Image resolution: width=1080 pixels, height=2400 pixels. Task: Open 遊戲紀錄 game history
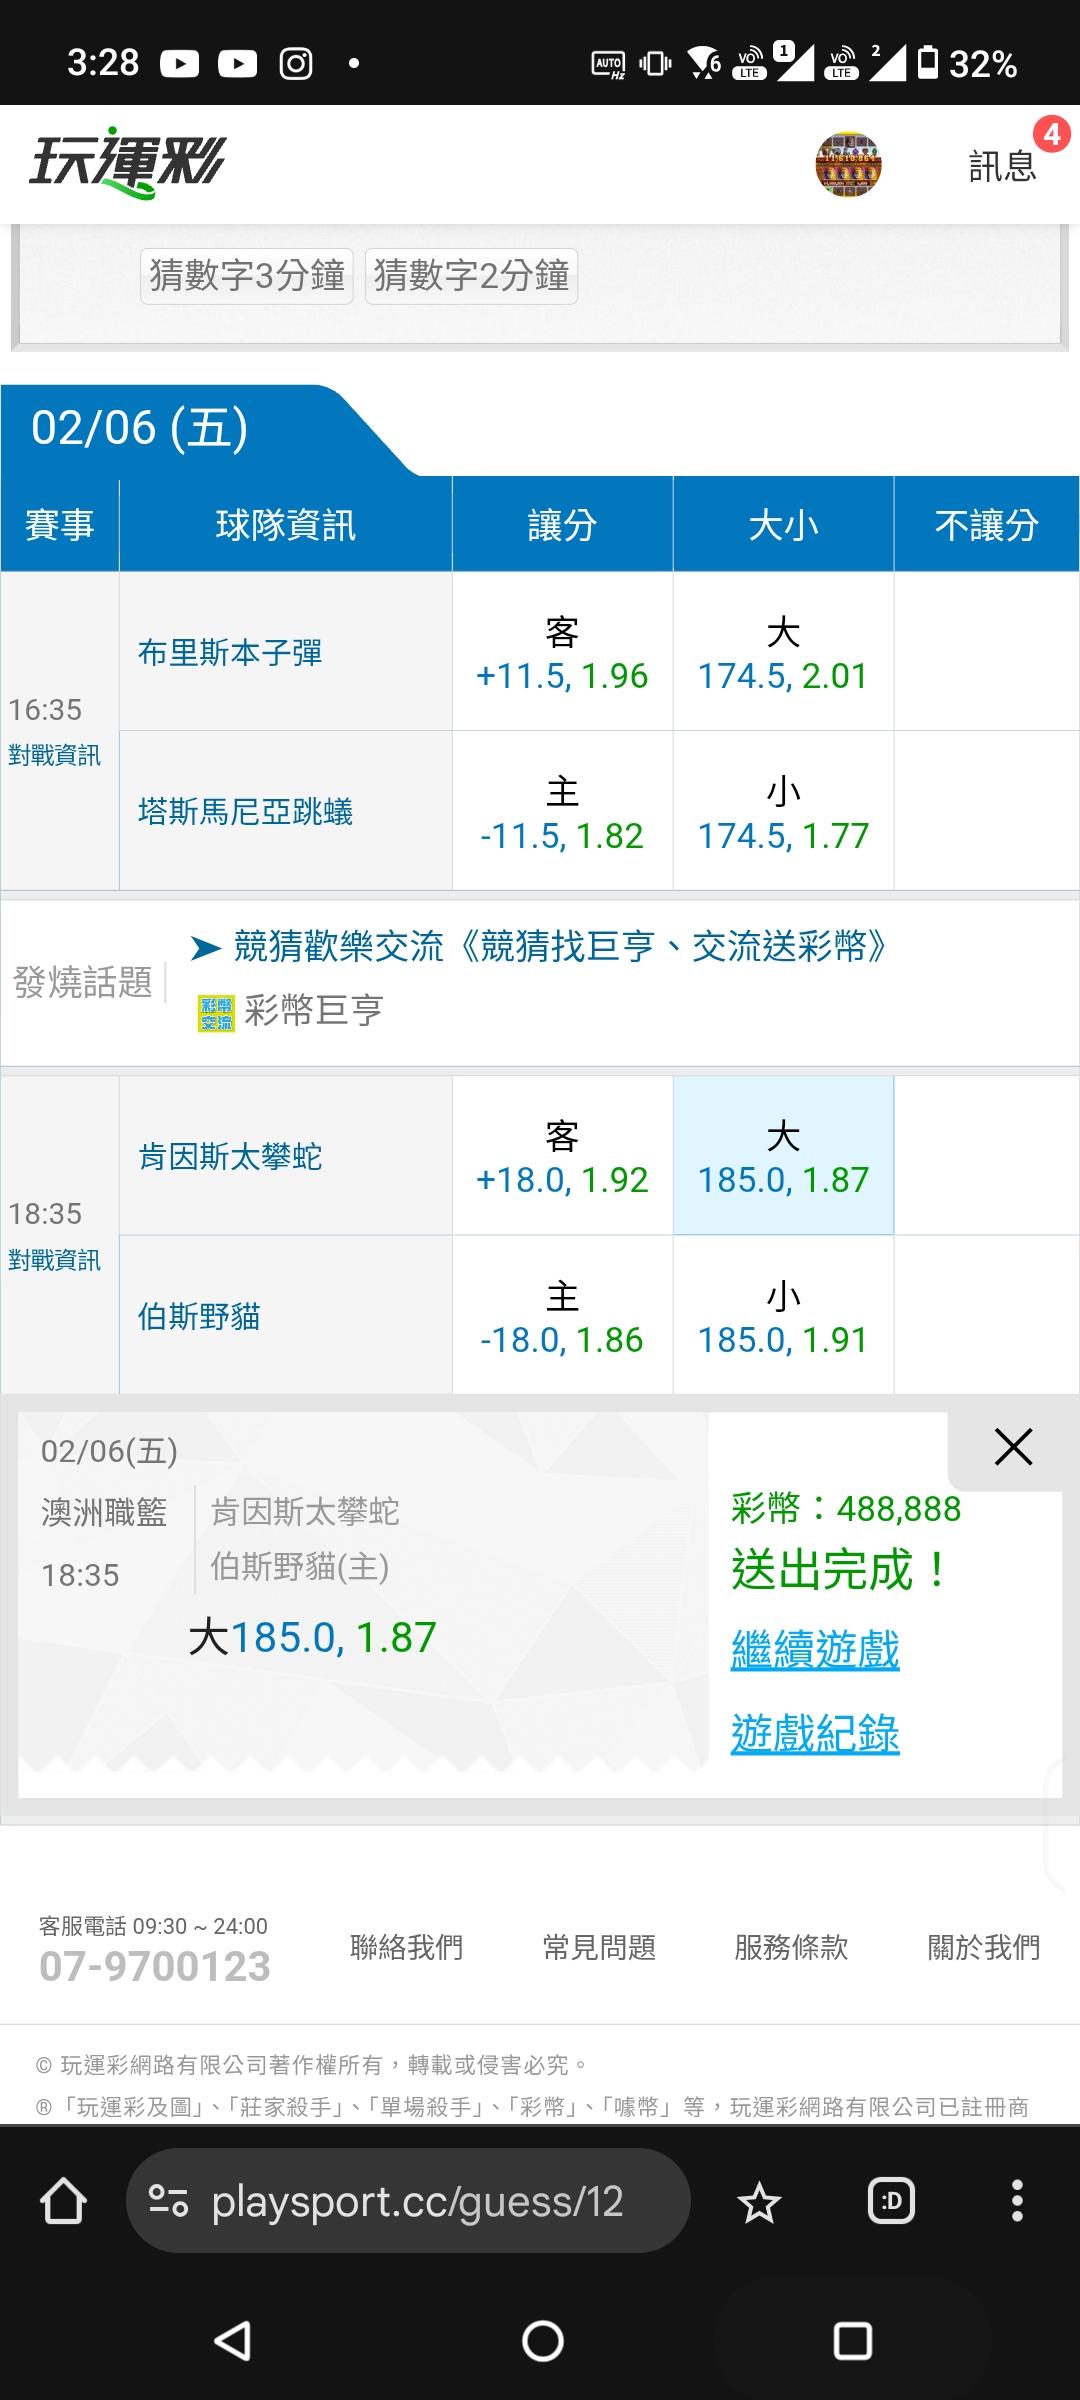(815, 1733)
